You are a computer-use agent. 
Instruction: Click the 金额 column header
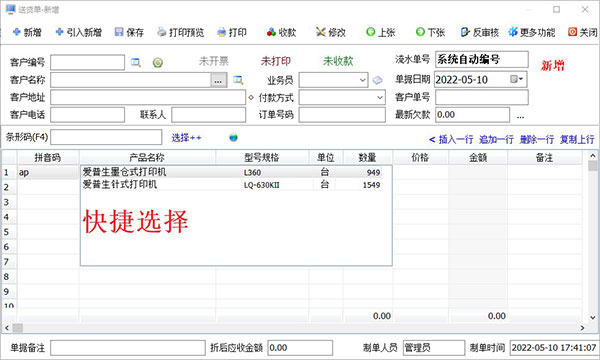pos(478,158)
